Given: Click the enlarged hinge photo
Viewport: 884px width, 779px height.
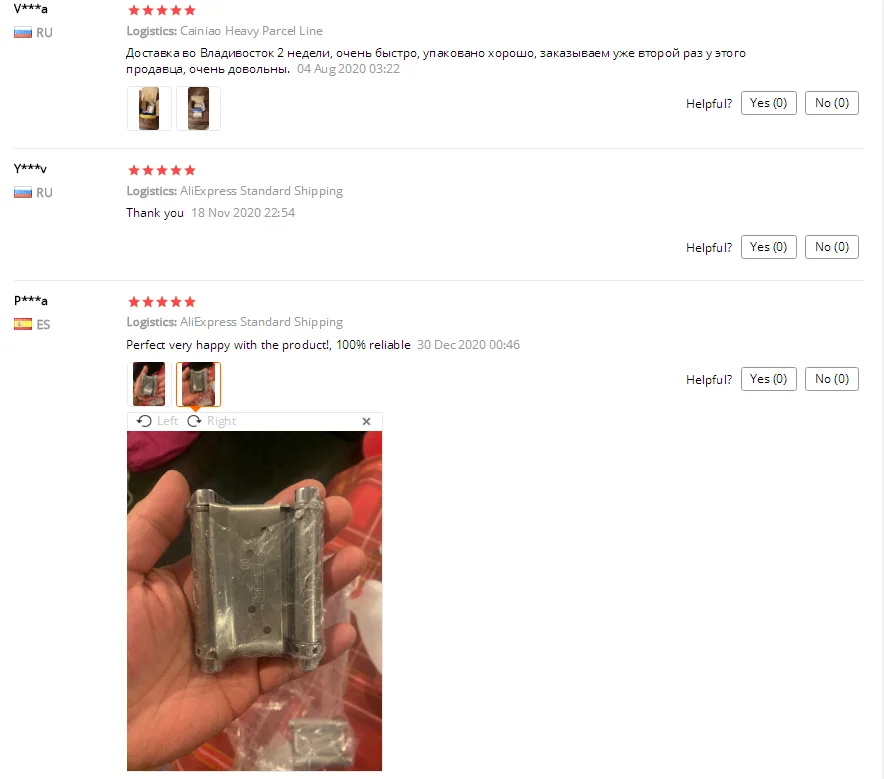Looking at the screenshot, I should click(254, 601).
